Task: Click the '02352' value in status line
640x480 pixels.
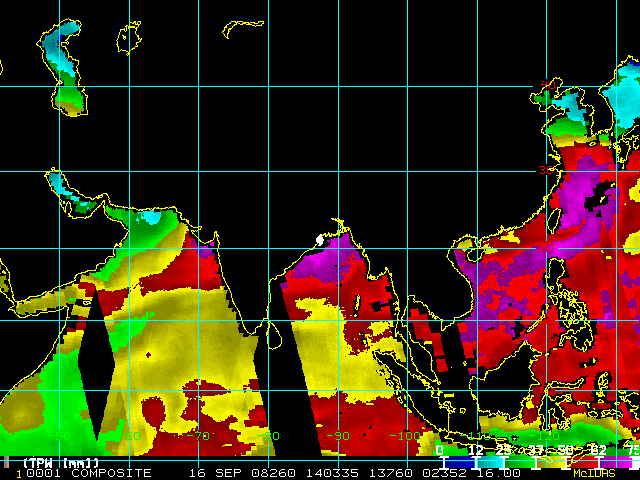Action: click(x=444, y=473)
